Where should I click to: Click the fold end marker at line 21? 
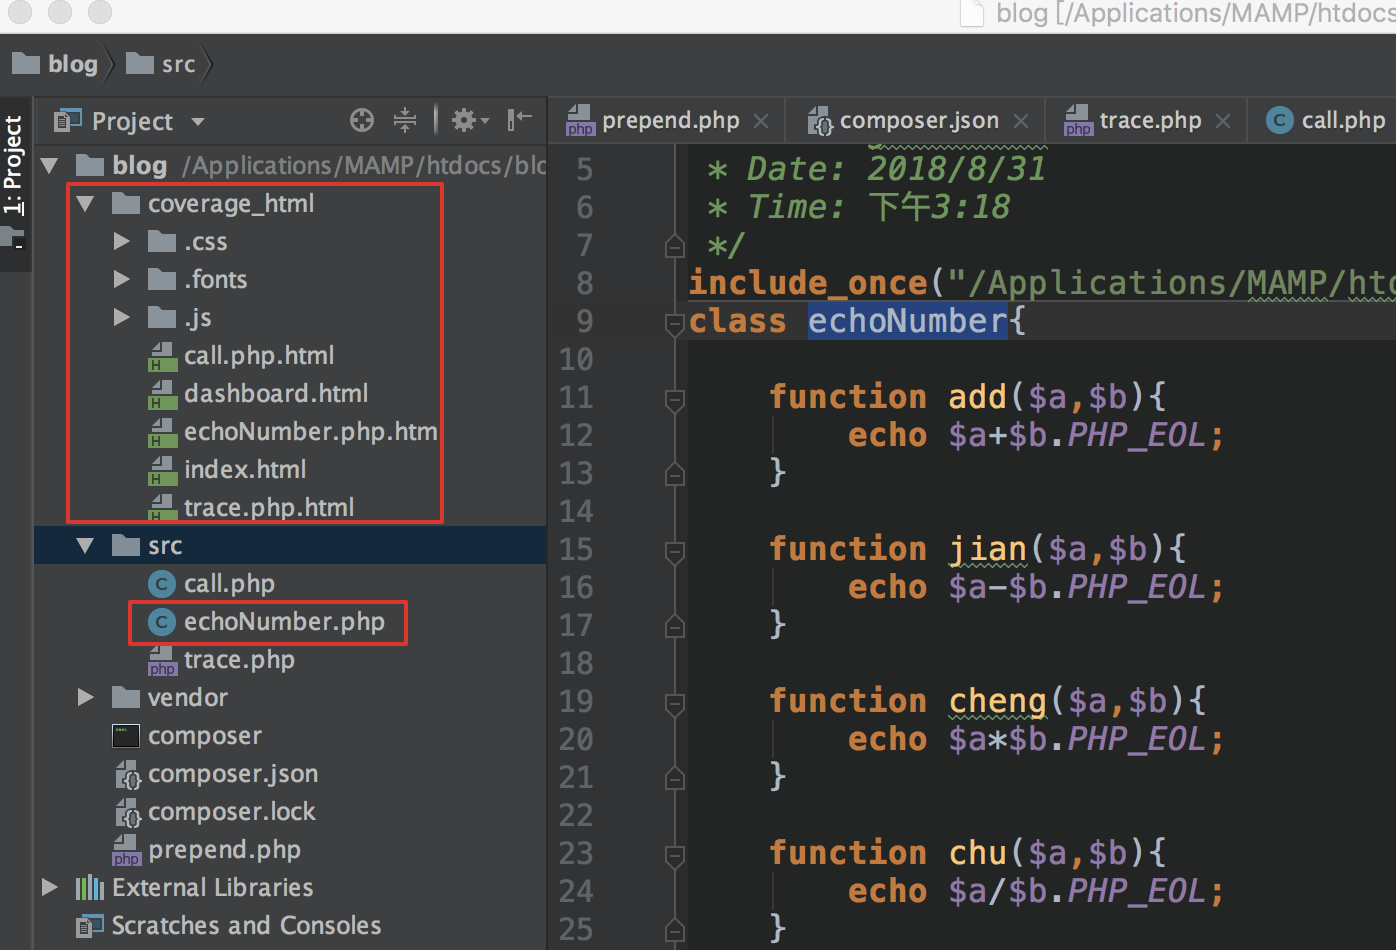click(x=675, y=778)
